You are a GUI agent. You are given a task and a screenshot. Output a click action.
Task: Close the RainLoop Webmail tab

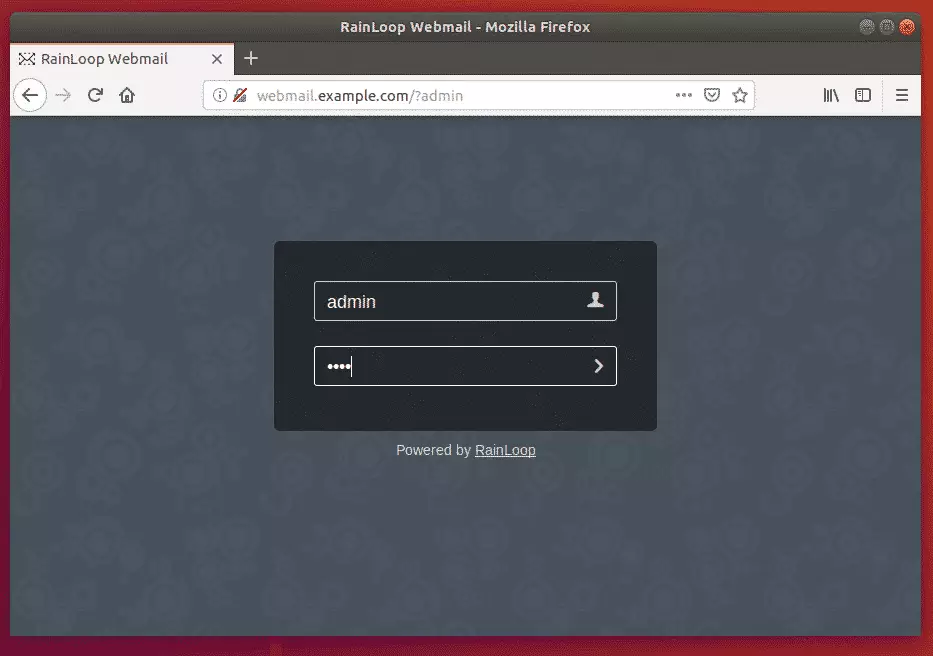[217, 59]
